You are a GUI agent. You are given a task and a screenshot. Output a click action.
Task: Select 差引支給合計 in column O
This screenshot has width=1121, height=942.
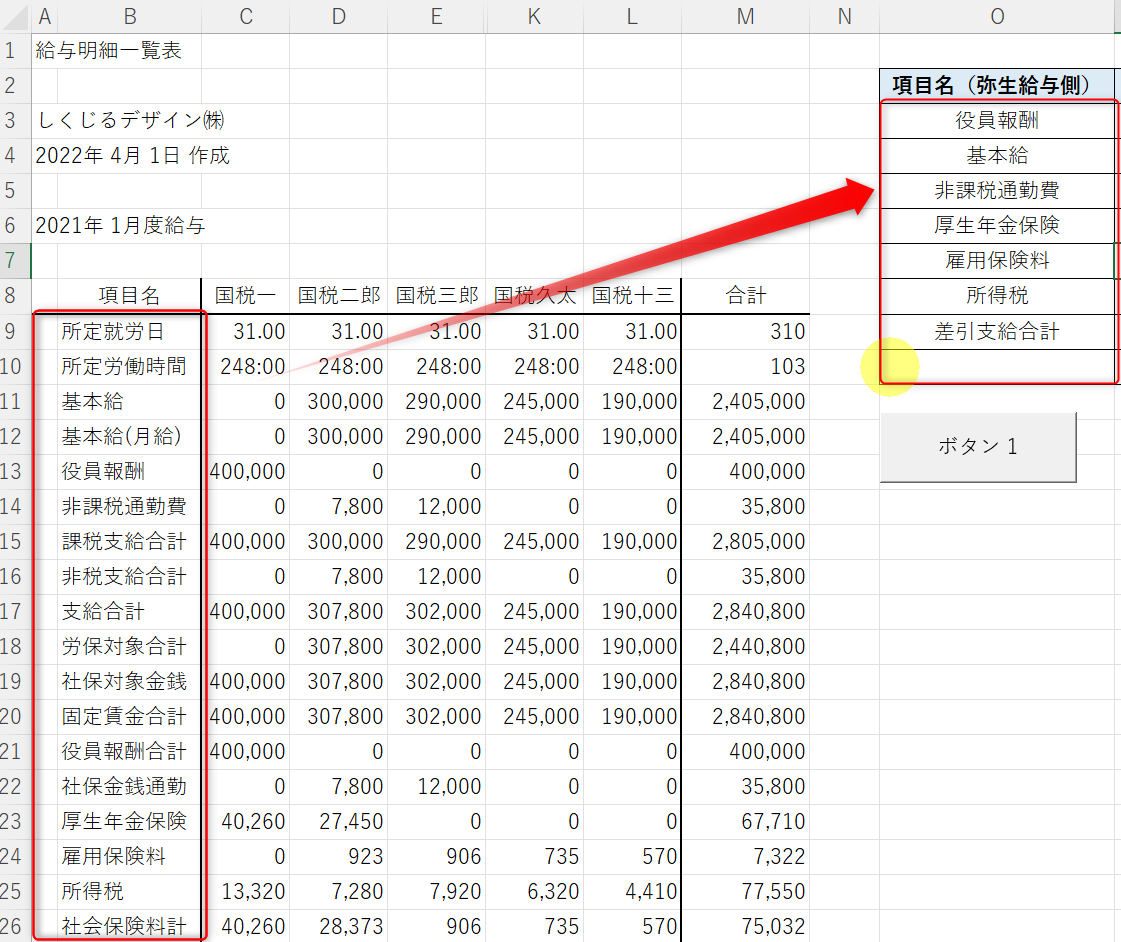pyautogui.click(x=997, y=331)
